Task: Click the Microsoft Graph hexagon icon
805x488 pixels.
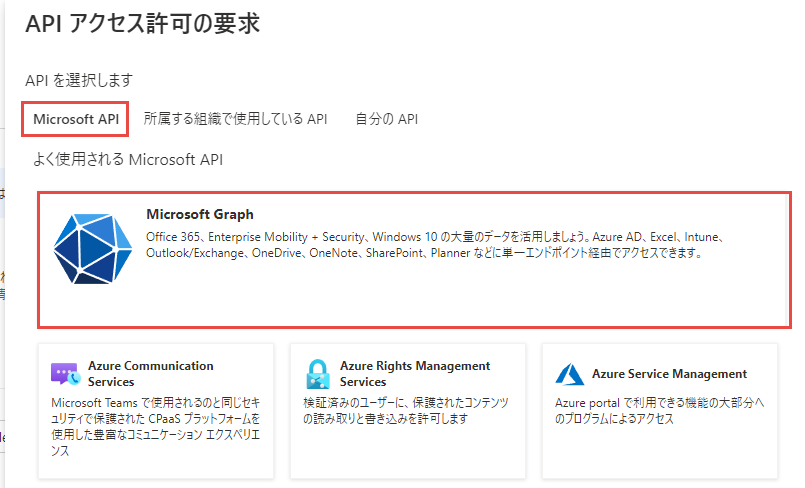Action: (x=92, y=245)
